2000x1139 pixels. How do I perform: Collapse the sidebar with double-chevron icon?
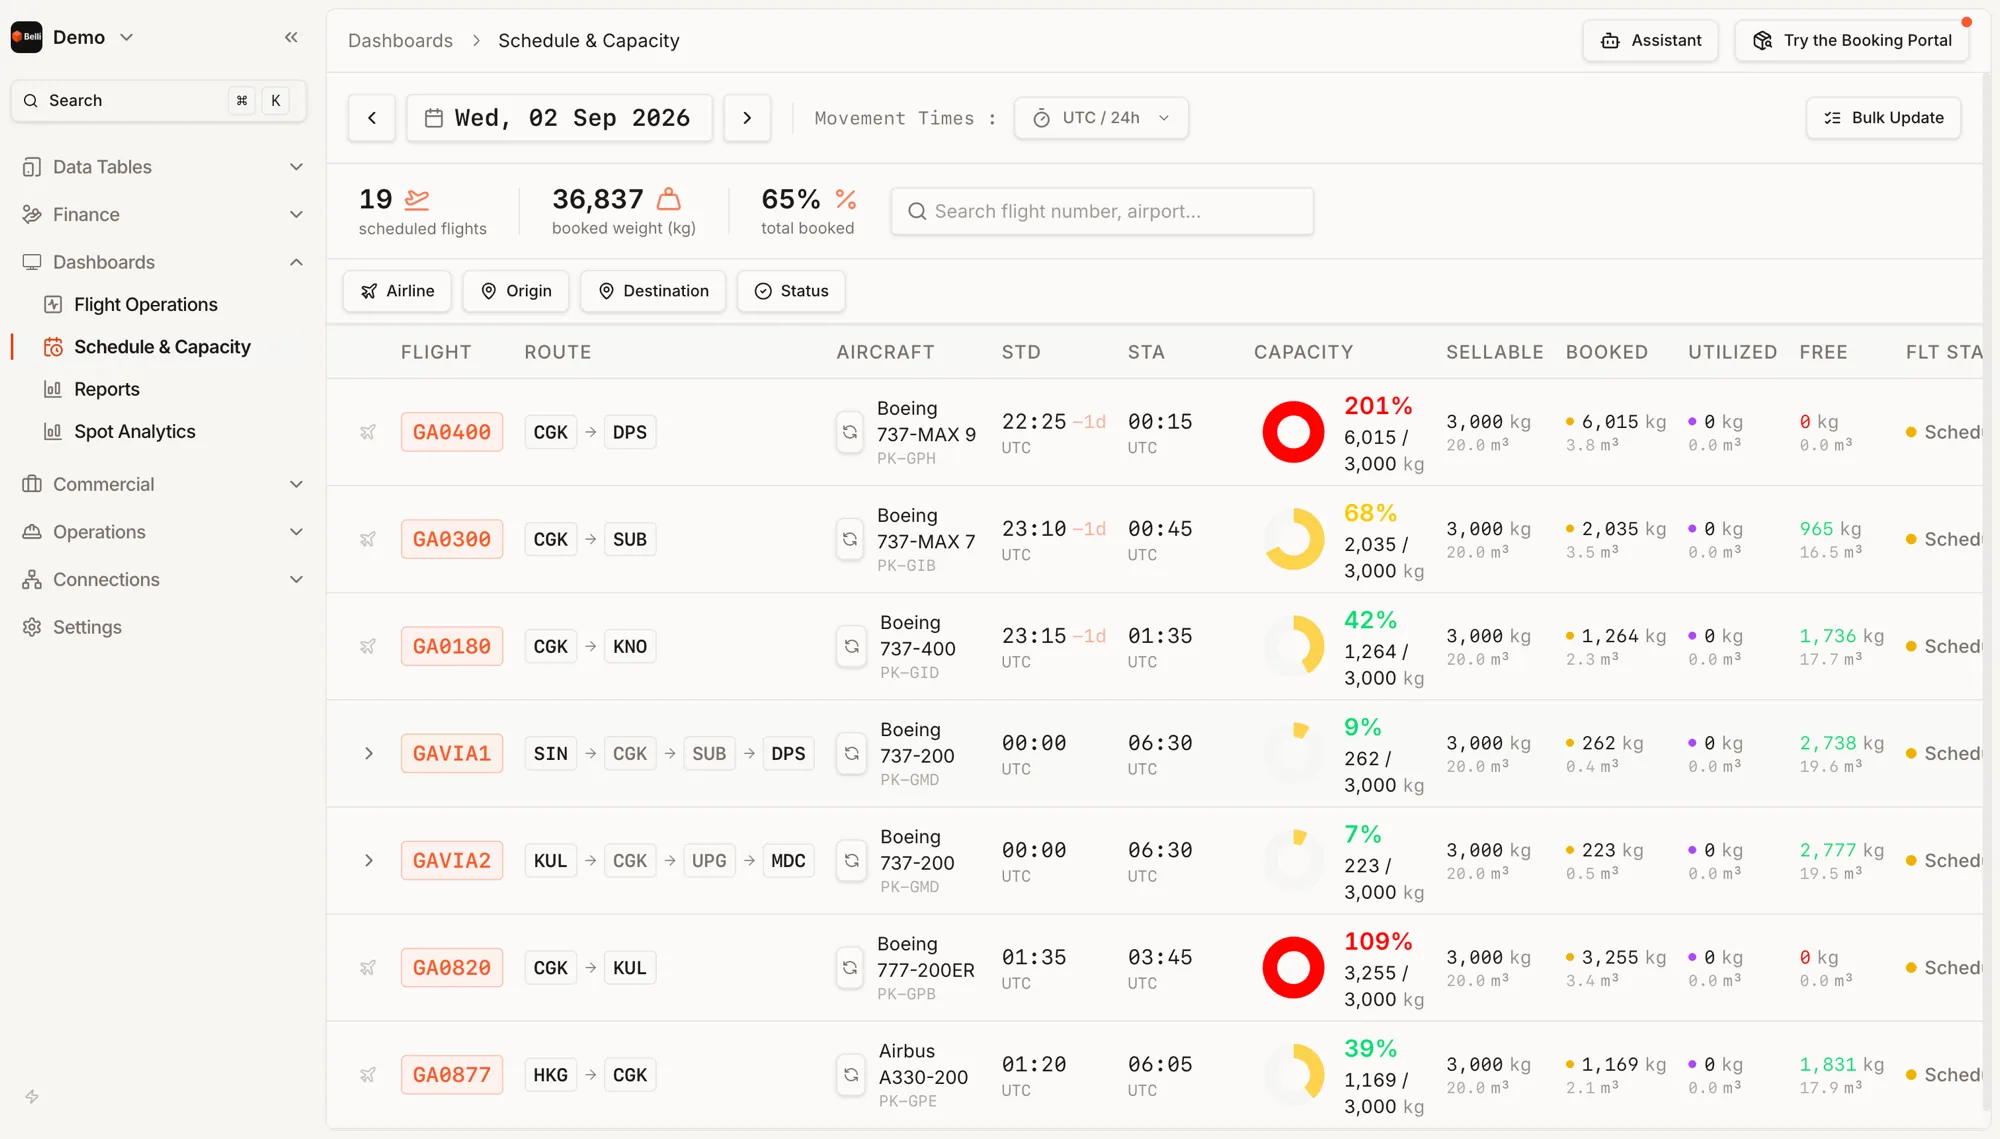pyautogui.click(x=291, y=37)
